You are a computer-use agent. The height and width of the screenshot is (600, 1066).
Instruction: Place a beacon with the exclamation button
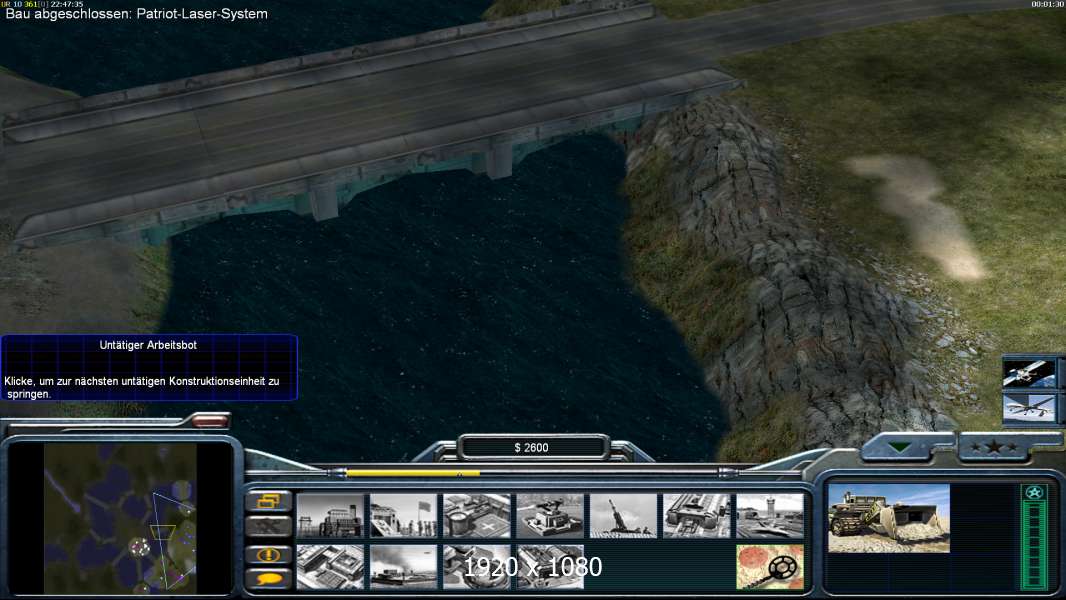coord(269,554)
